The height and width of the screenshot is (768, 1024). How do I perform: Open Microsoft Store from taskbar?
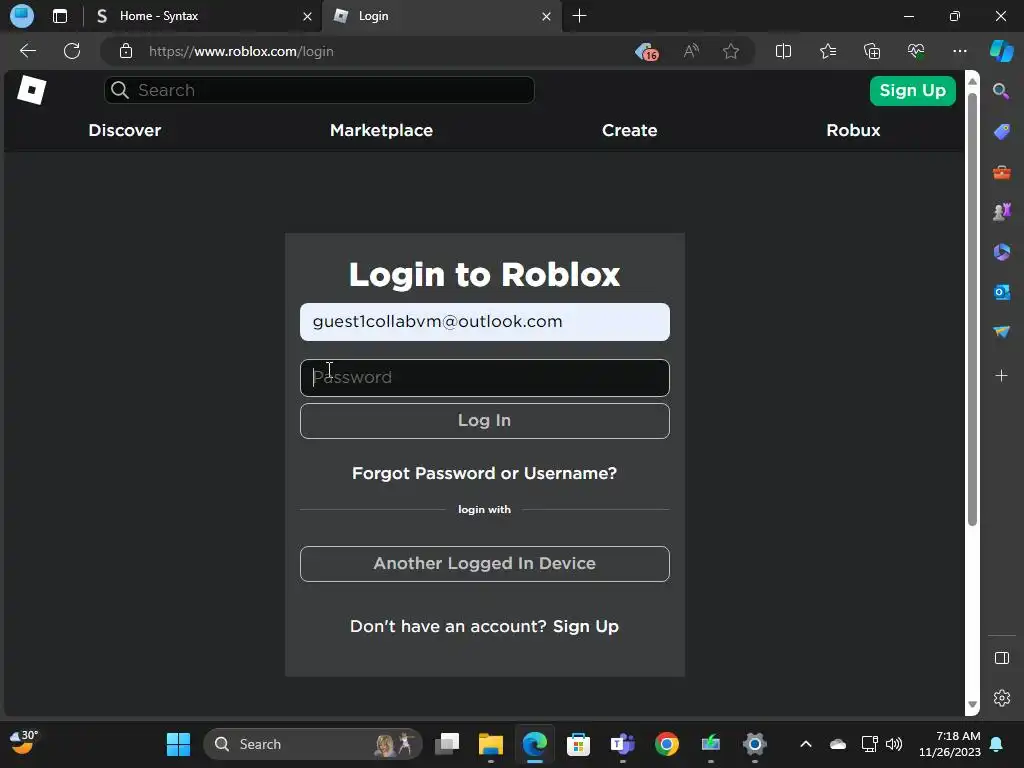point(578,744)
